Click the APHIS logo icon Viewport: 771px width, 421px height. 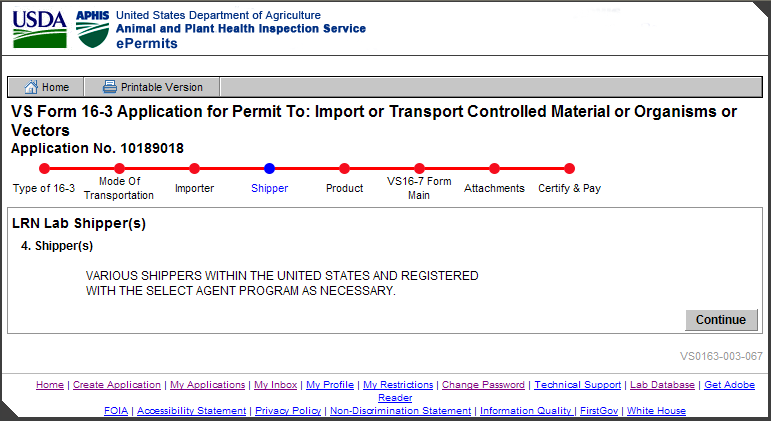[x=91, y=29]
